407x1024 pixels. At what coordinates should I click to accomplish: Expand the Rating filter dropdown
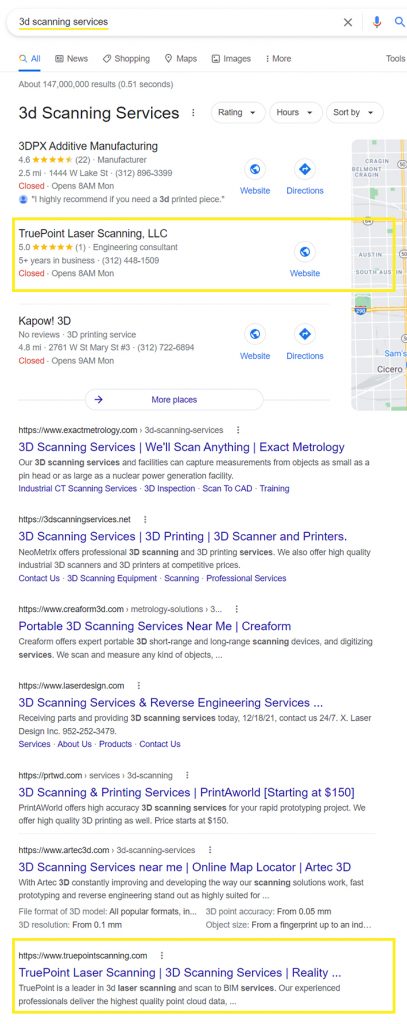[x=238, y=112]
